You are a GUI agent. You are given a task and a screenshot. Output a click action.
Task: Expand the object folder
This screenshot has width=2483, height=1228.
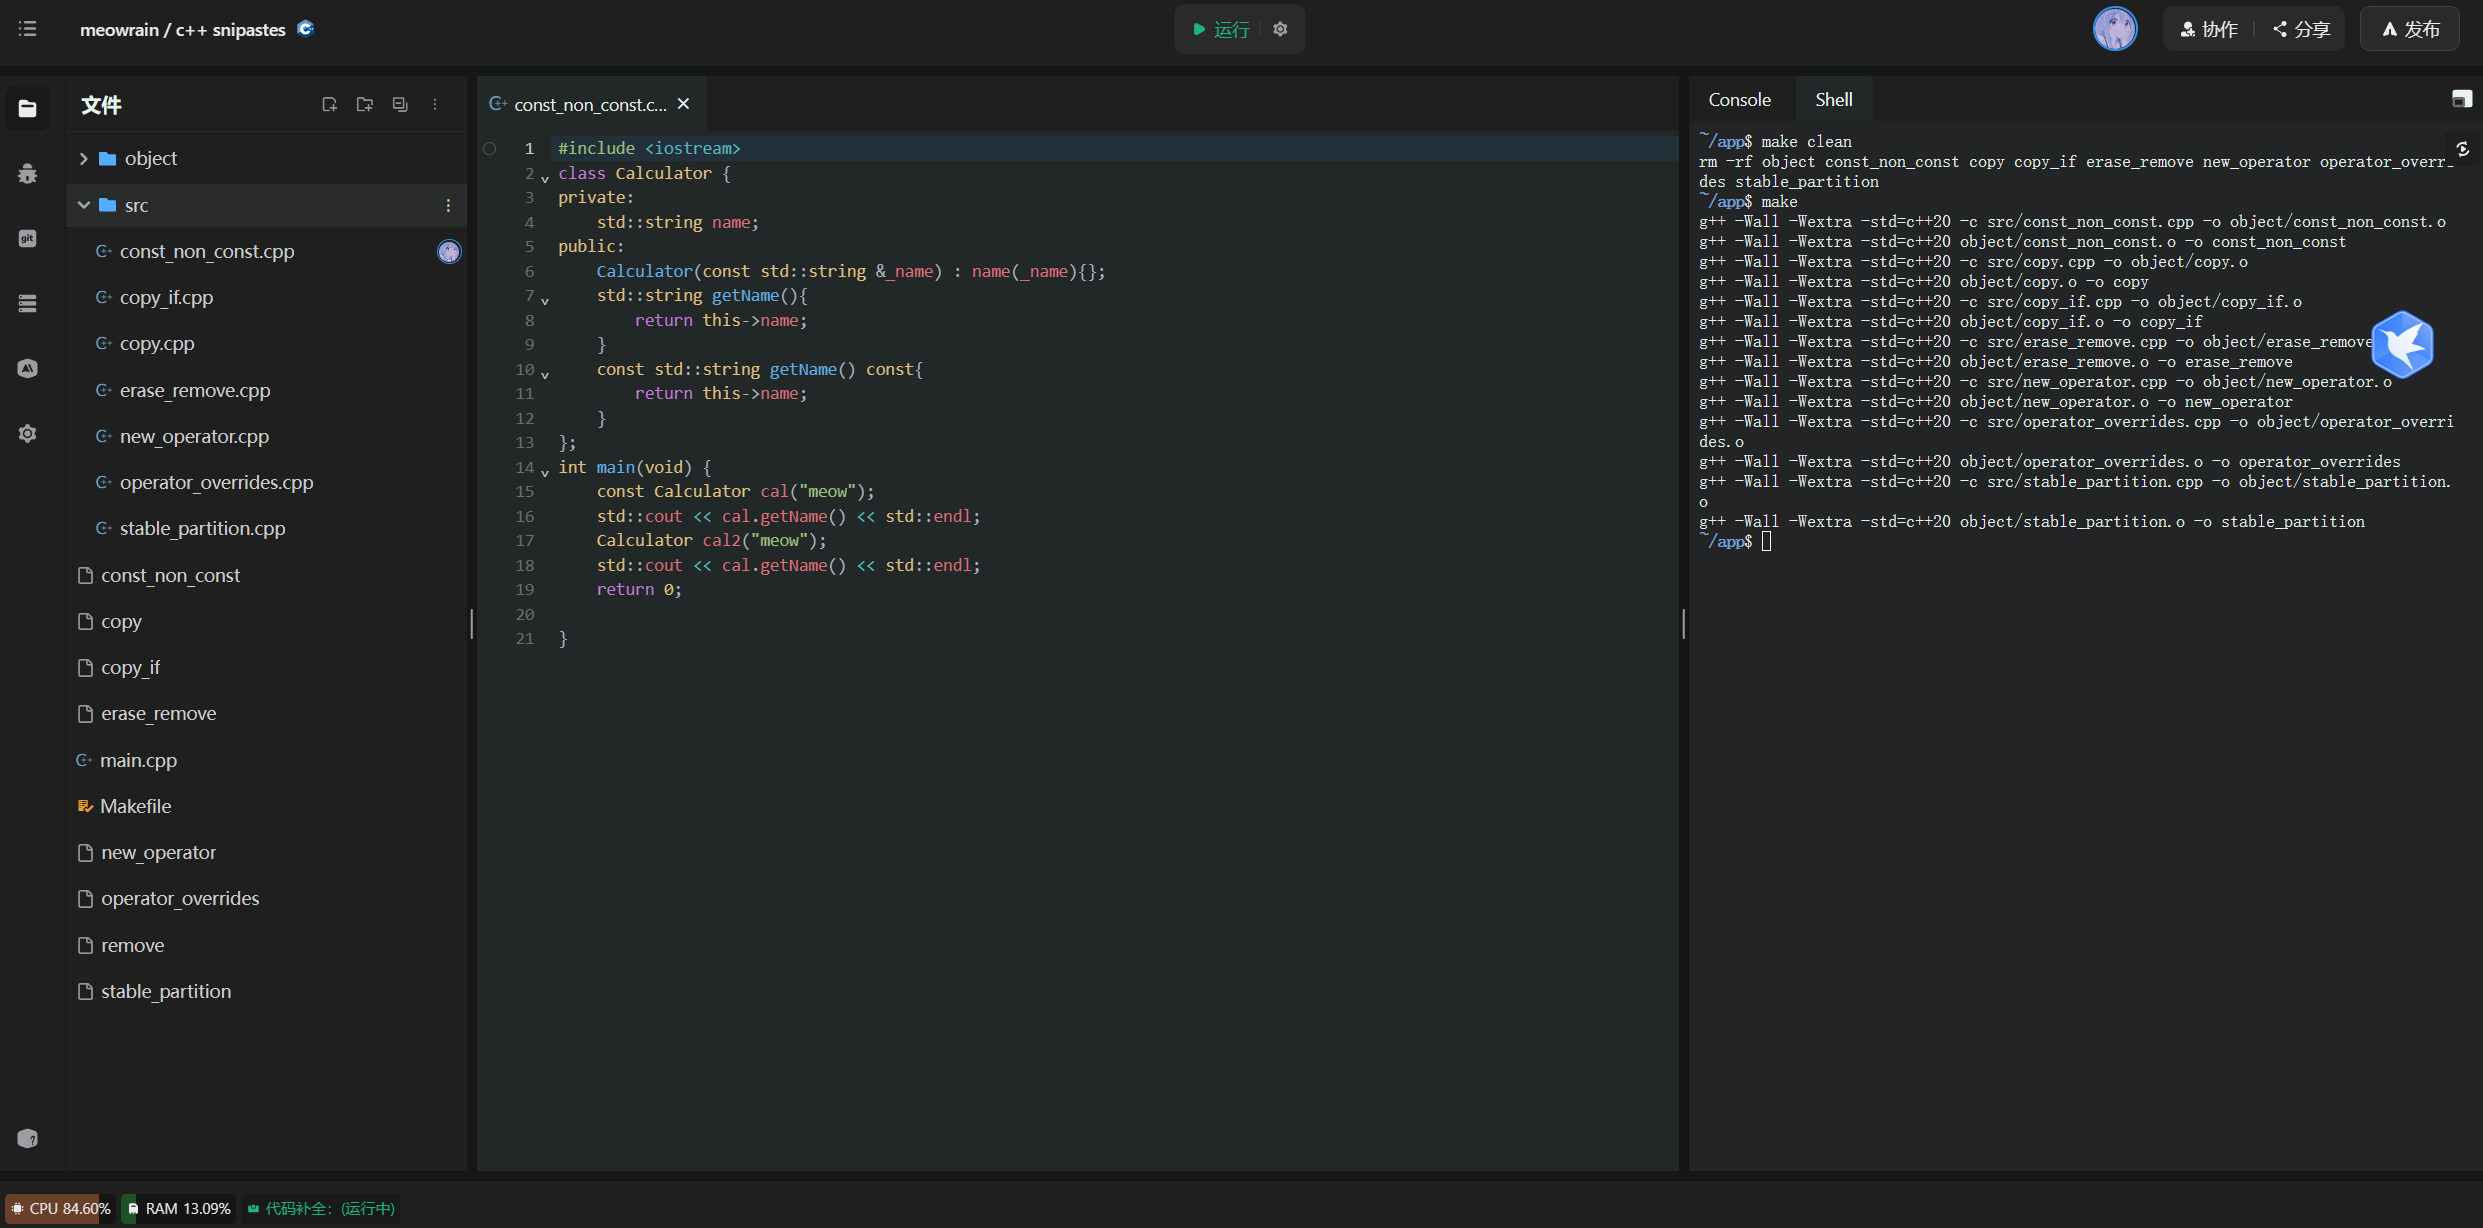tap(84, 158)
